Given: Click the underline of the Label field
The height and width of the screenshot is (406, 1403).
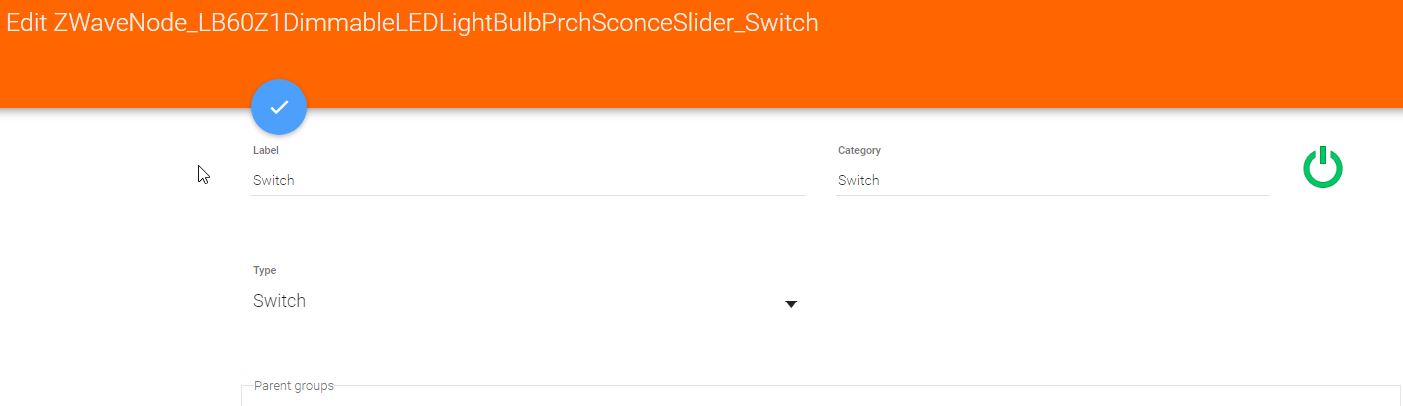Looking at the screenshot, I should tap(528, 195).
